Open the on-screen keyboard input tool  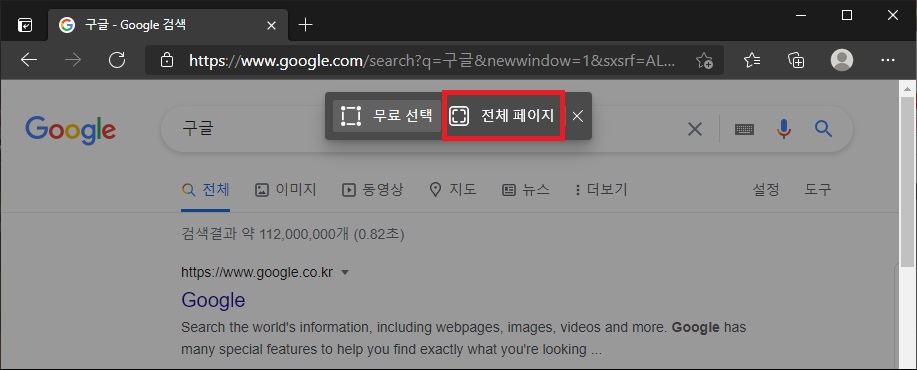tap(744, 130)
